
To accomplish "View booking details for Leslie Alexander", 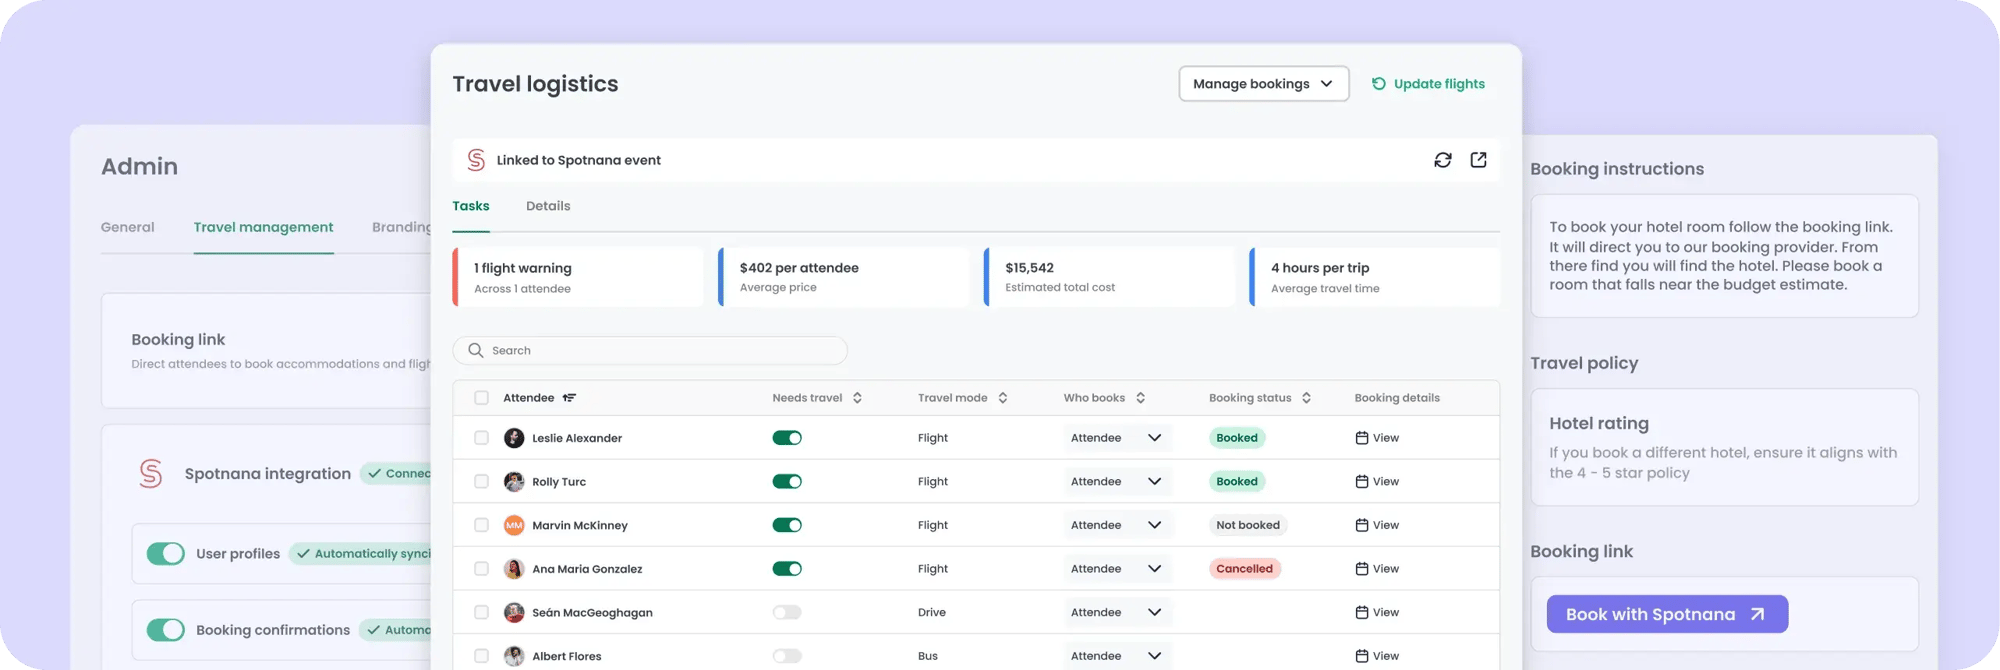I will 1377,438.
